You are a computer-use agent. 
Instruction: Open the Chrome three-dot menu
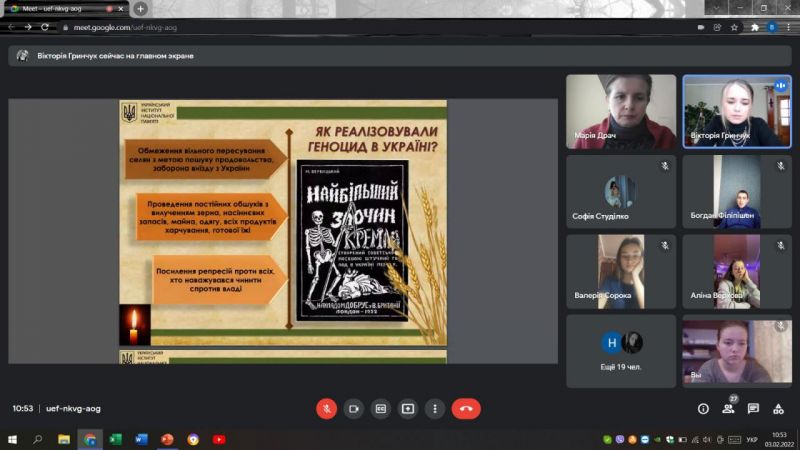pyautogui.click(x=788, y=28)
